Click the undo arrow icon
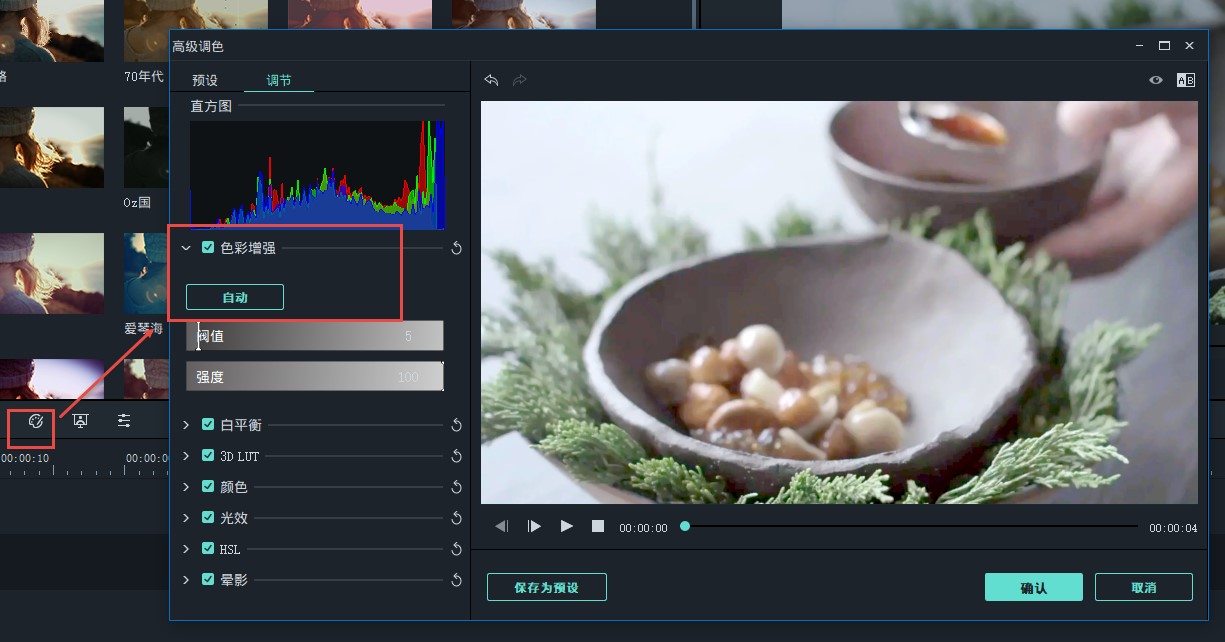This screenshot has width=1225, height=642. click(x=491, y=80)
